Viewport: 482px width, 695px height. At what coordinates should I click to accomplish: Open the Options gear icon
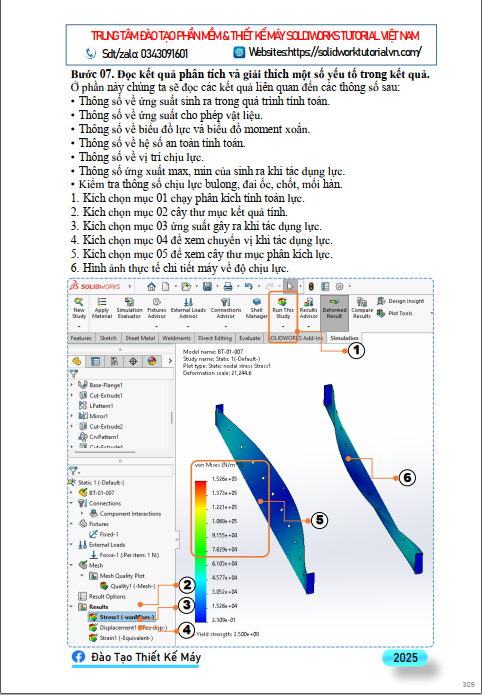340,286
